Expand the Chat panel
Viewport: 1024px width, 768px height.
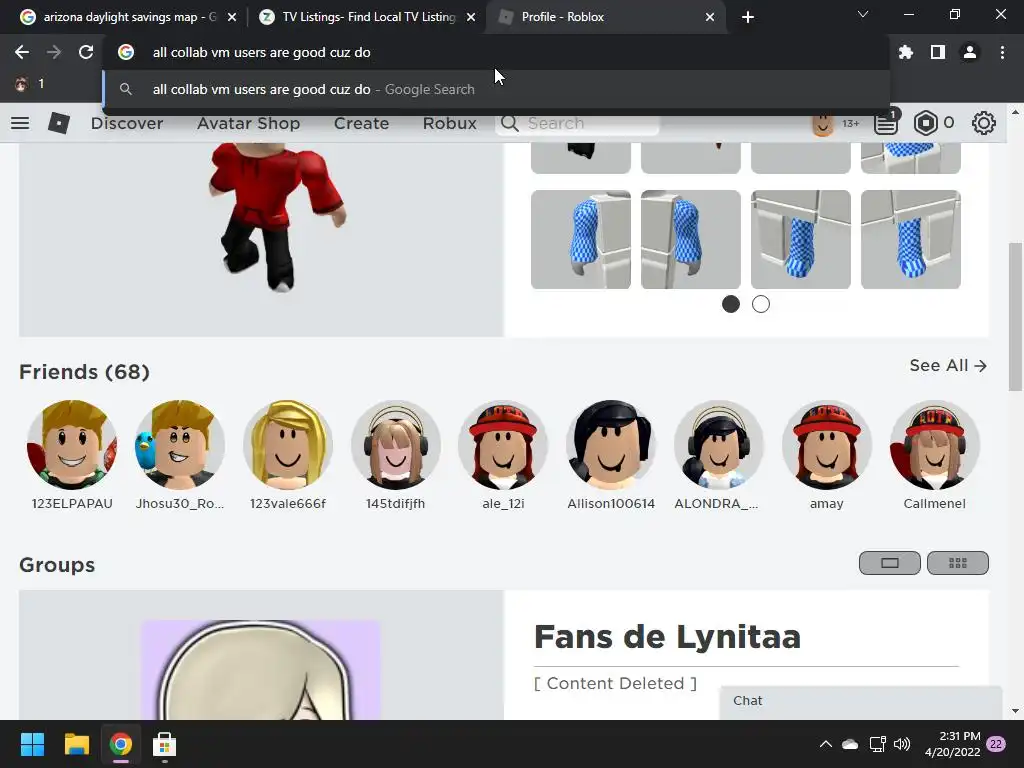click(x=861, y=701)
